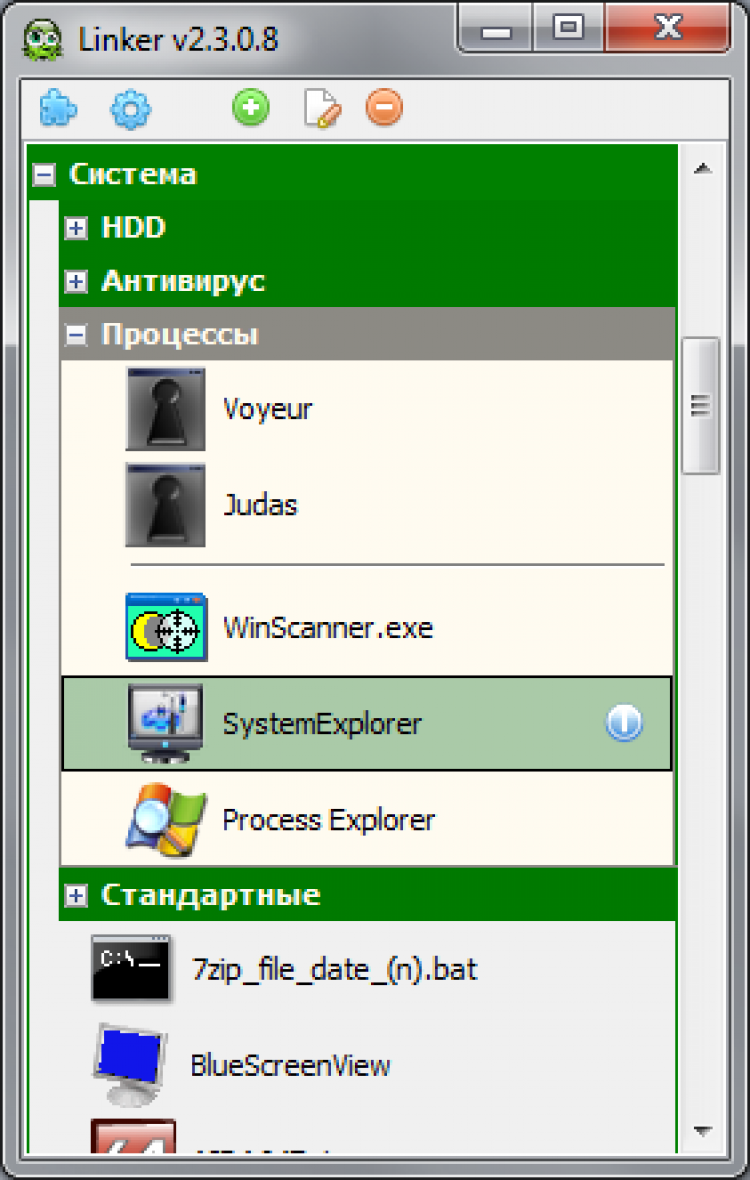Click the Voyeur keyhole icon
Screen dimensions: 750x1180
point(165,409)
